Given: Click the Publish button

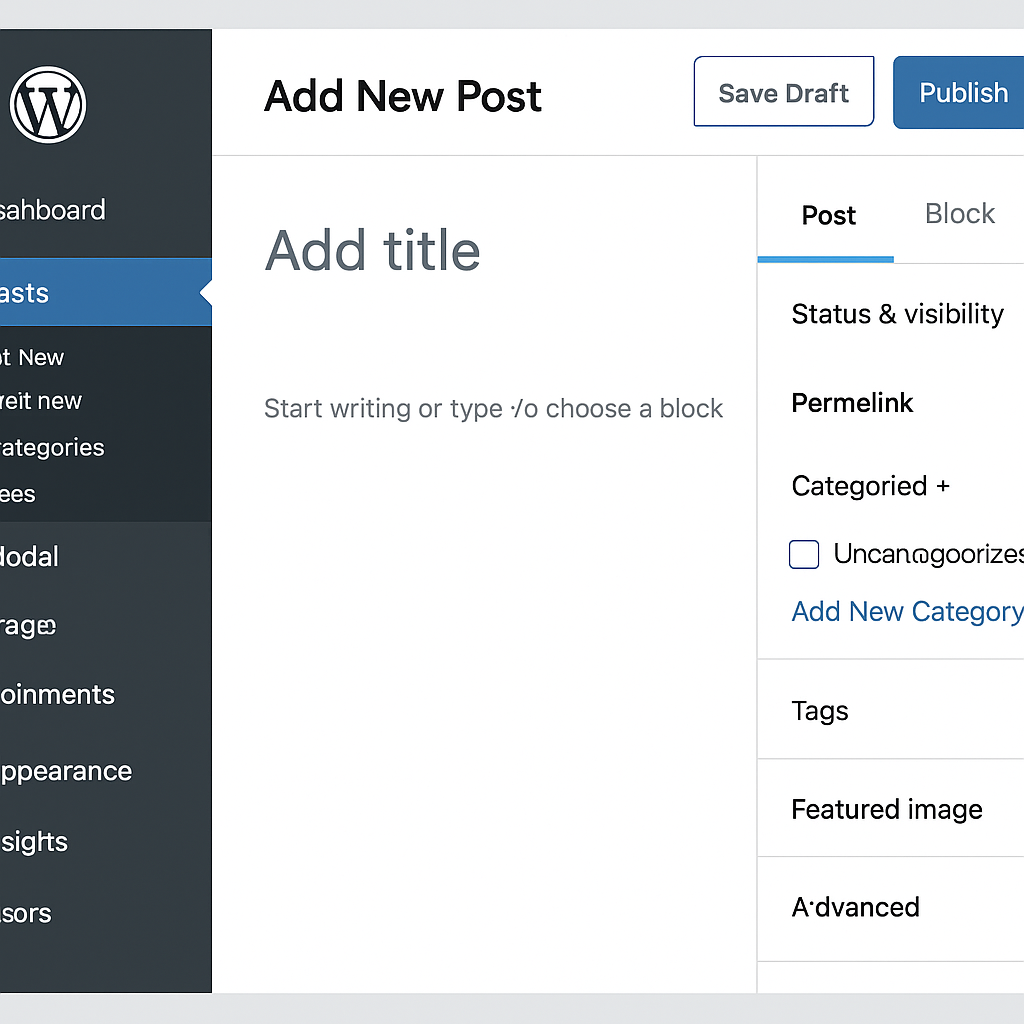Looking at the screenshot, I should 963,92.
